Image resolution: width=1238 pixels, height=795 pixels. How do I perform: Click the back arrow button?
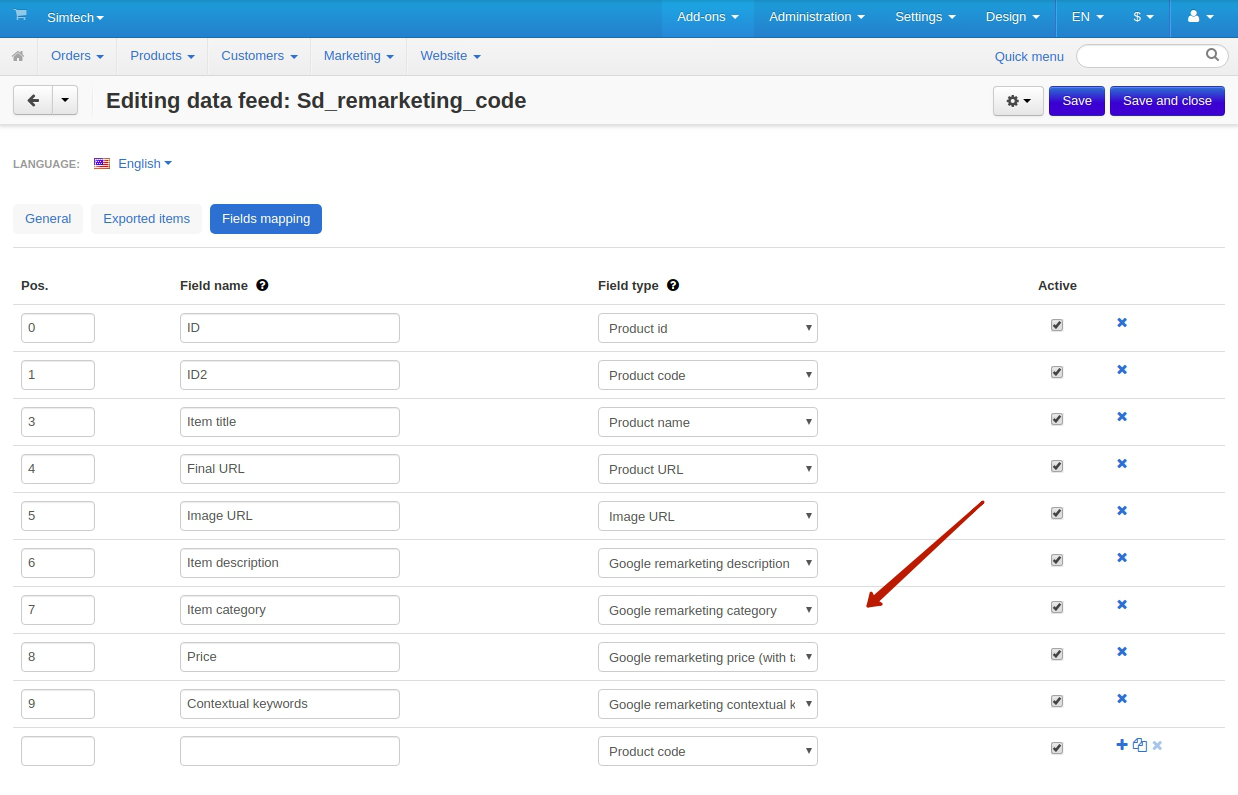pos(33,100)
